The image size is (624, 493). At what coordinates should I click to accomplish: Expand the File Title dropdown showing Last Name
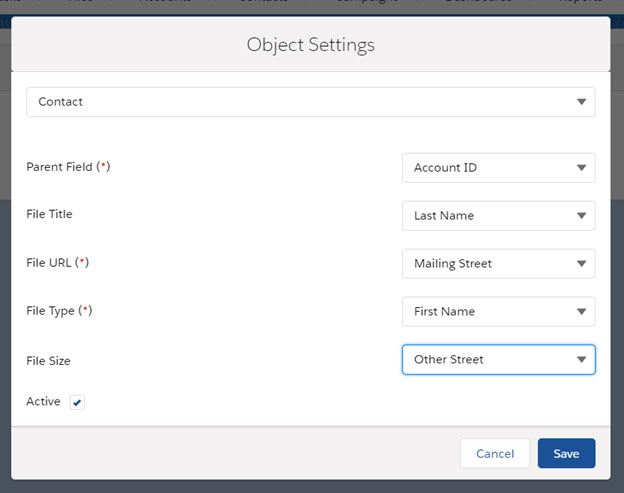tap(490, 216)
